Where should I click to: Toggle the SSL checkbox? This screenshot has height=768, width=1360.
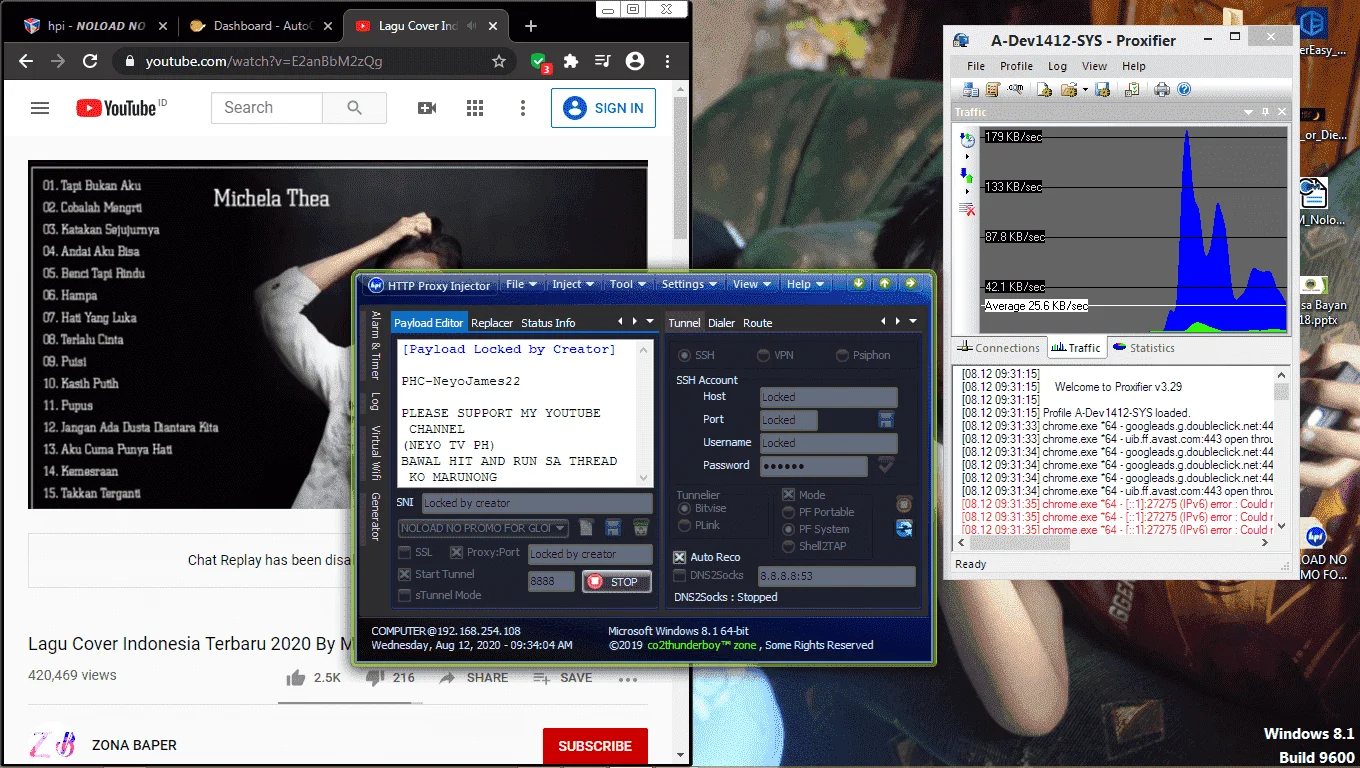(x=405, y=552)
